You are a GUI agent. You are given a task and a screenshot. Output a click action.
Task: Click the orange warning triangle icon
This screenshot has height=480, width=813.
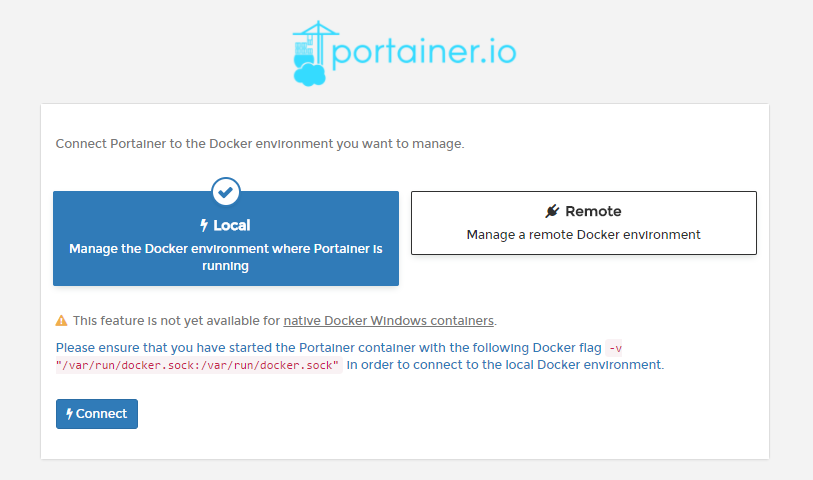[62, 321]
